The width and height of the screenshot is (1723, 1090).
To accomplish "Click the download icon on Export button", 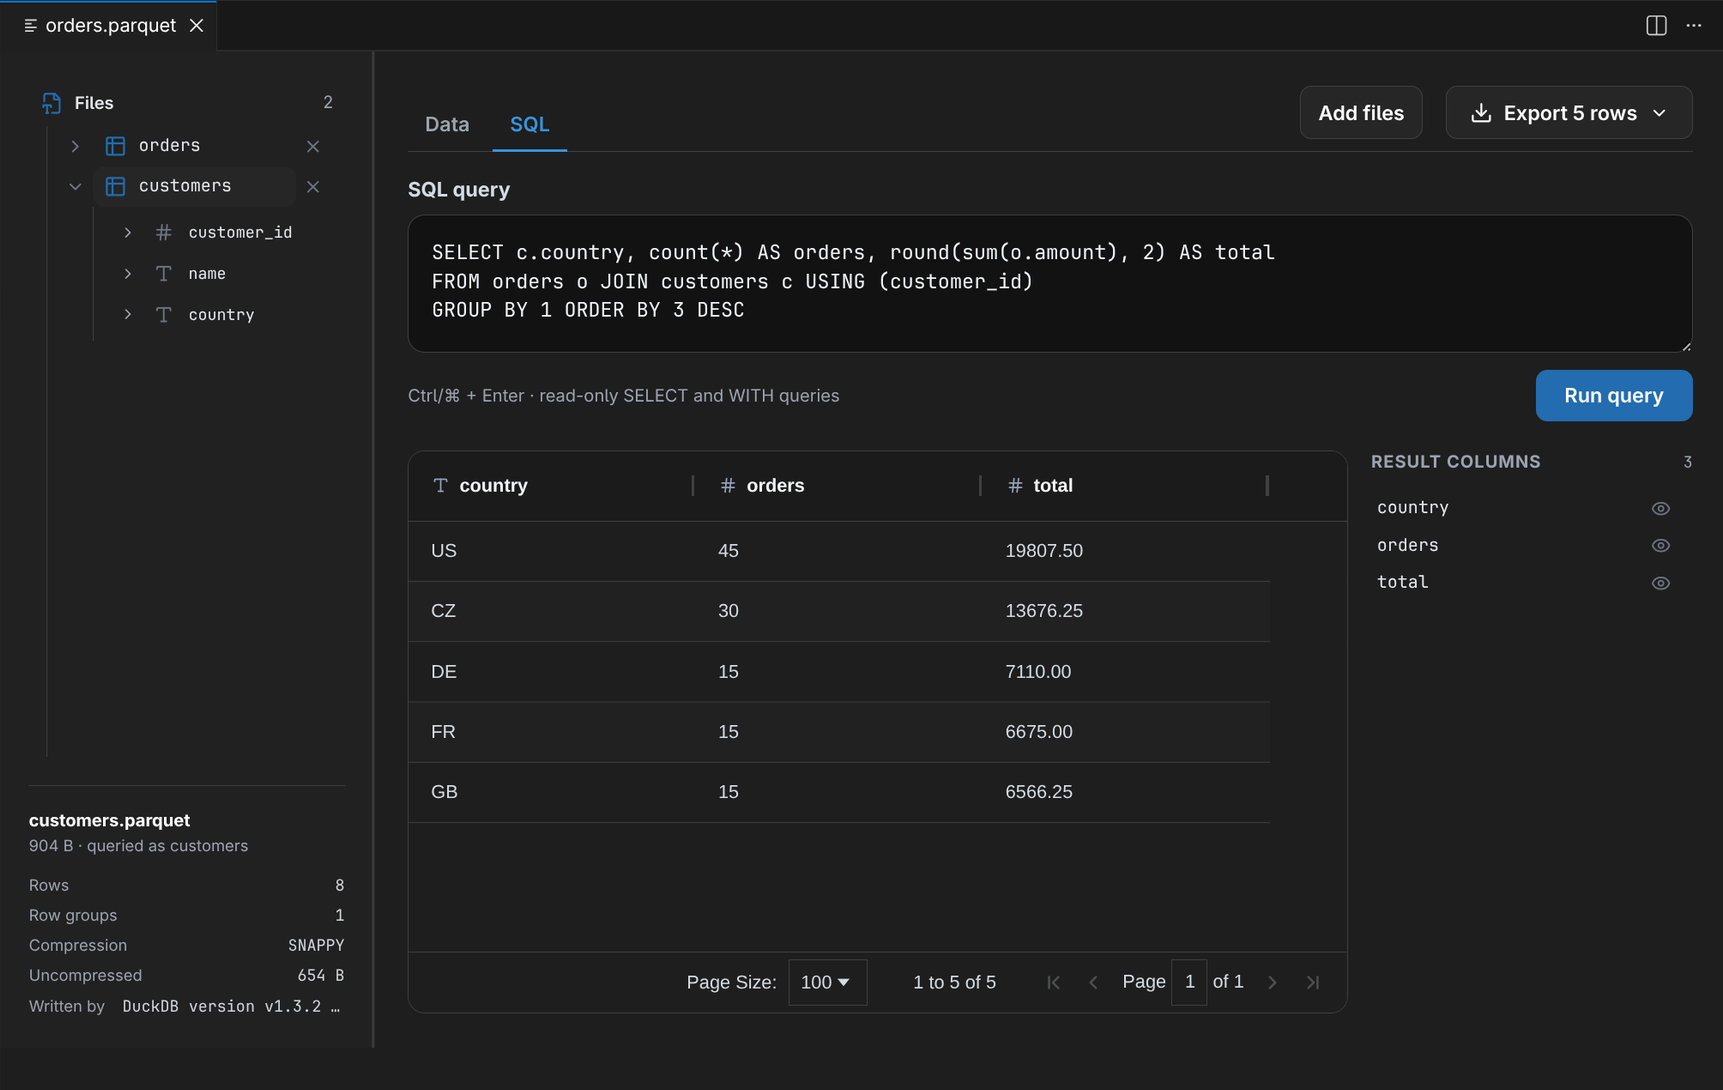I will click(x=1481, y=113).
